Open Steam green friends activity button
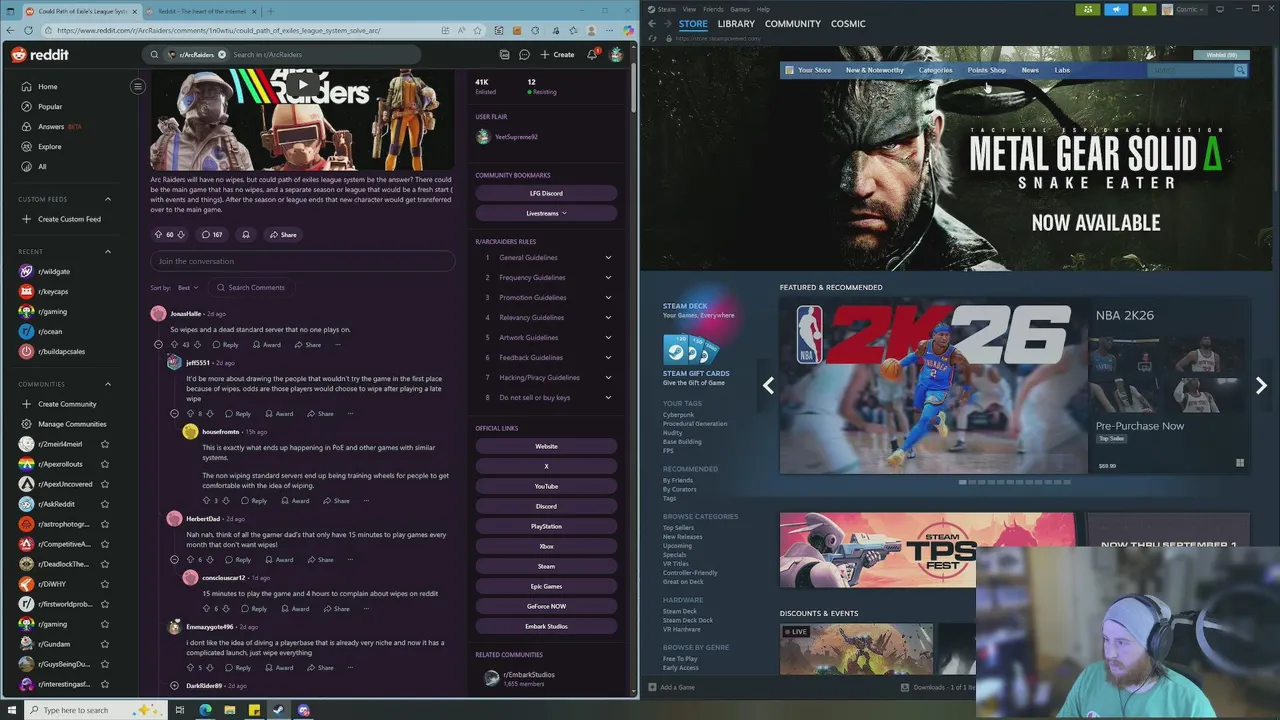This screenshot has width=1280, height=720. coord(1088,9)
